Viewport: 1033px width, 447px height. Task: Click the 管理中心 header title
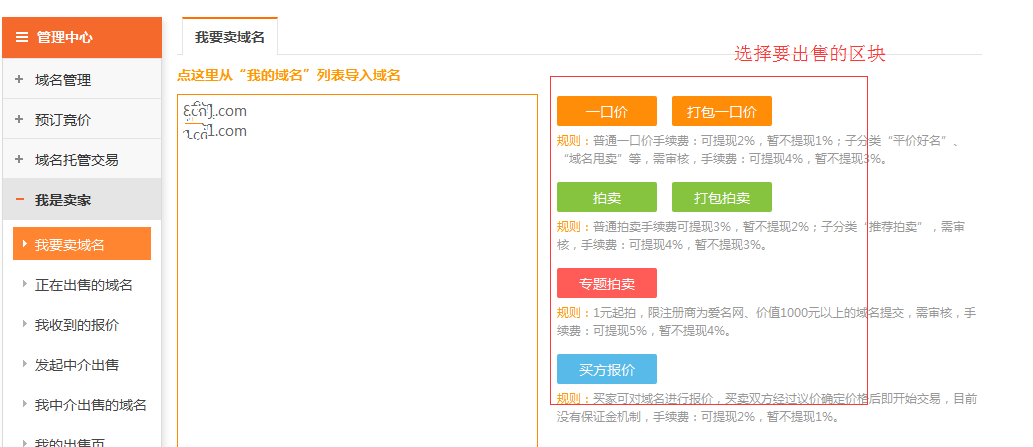[x=64, y=37]
